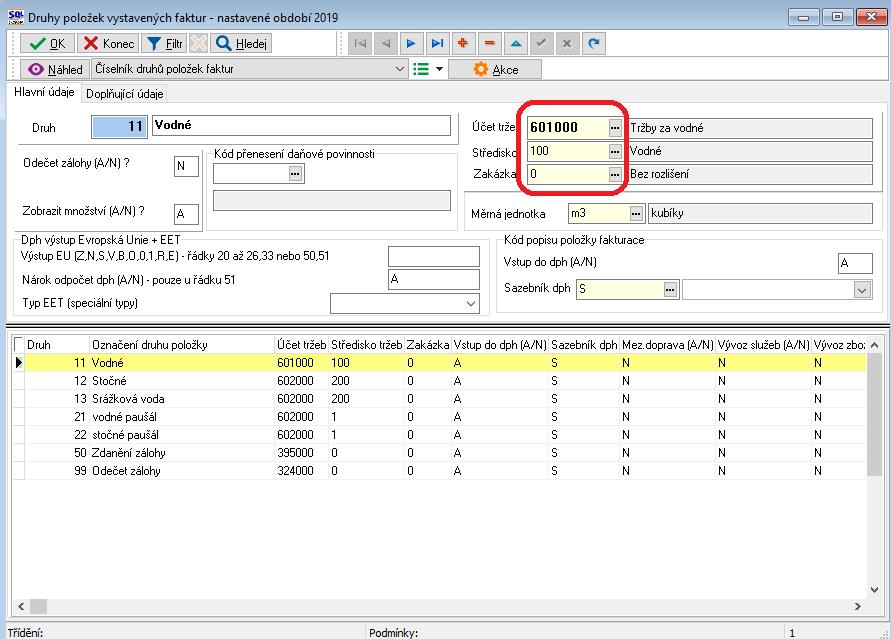Open lookup for Středisko 100
This screenshot has width=891, height=639.
tap(615, 151)
